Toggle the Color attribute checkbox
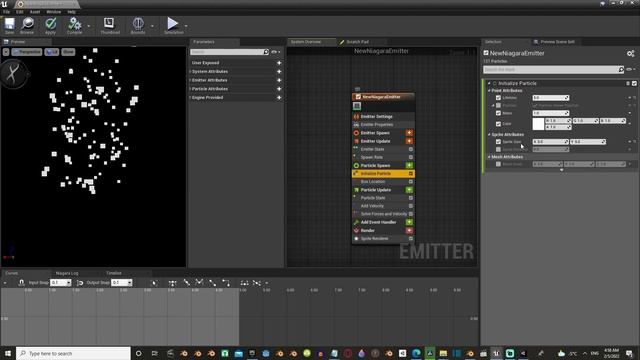This screenshot has width=640, height=360. (x=498, y=124)
